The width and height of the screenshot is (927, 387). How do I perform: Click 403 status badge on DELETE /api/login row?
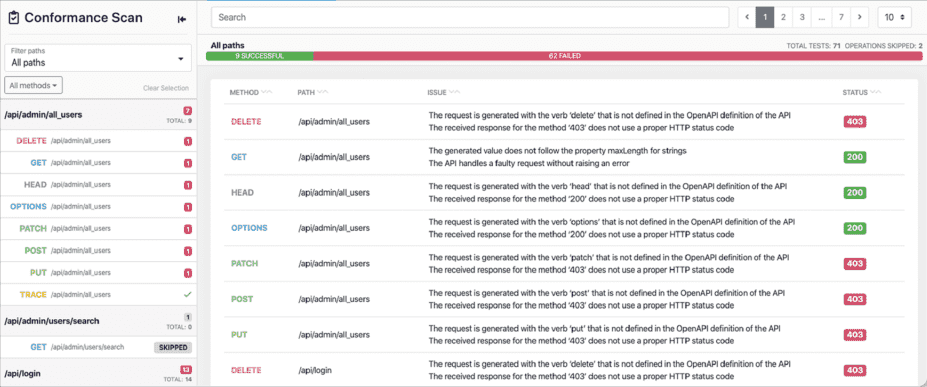tap(855, 370)
